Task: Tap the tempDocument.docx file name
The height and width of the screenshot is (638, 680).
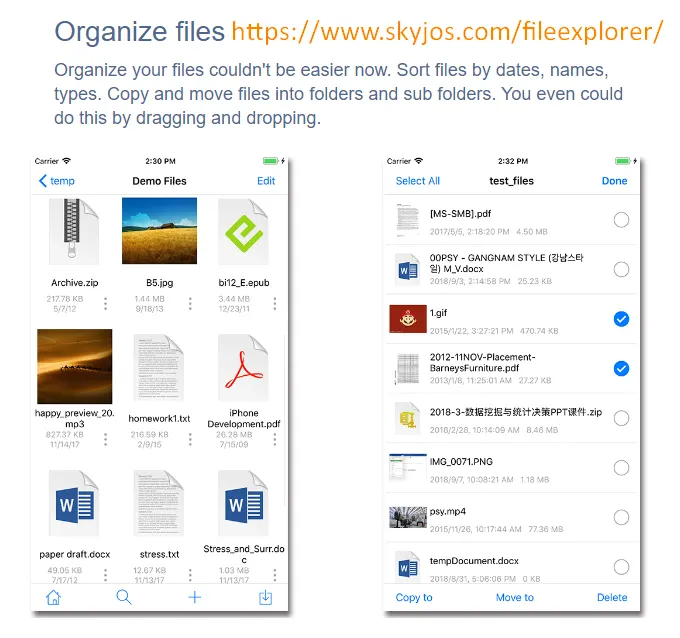Action: (x=474, y=561)
